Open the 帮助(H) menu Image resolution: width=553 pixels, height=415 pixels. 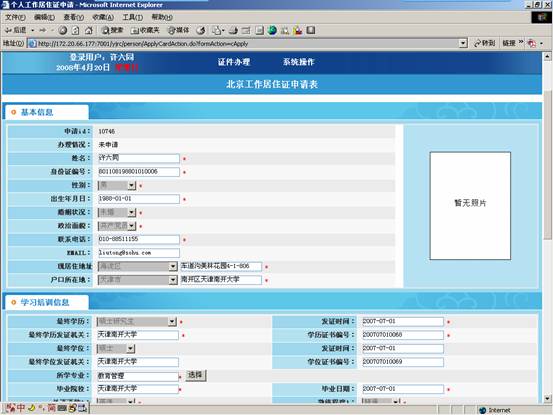click(x=162, y=17)
